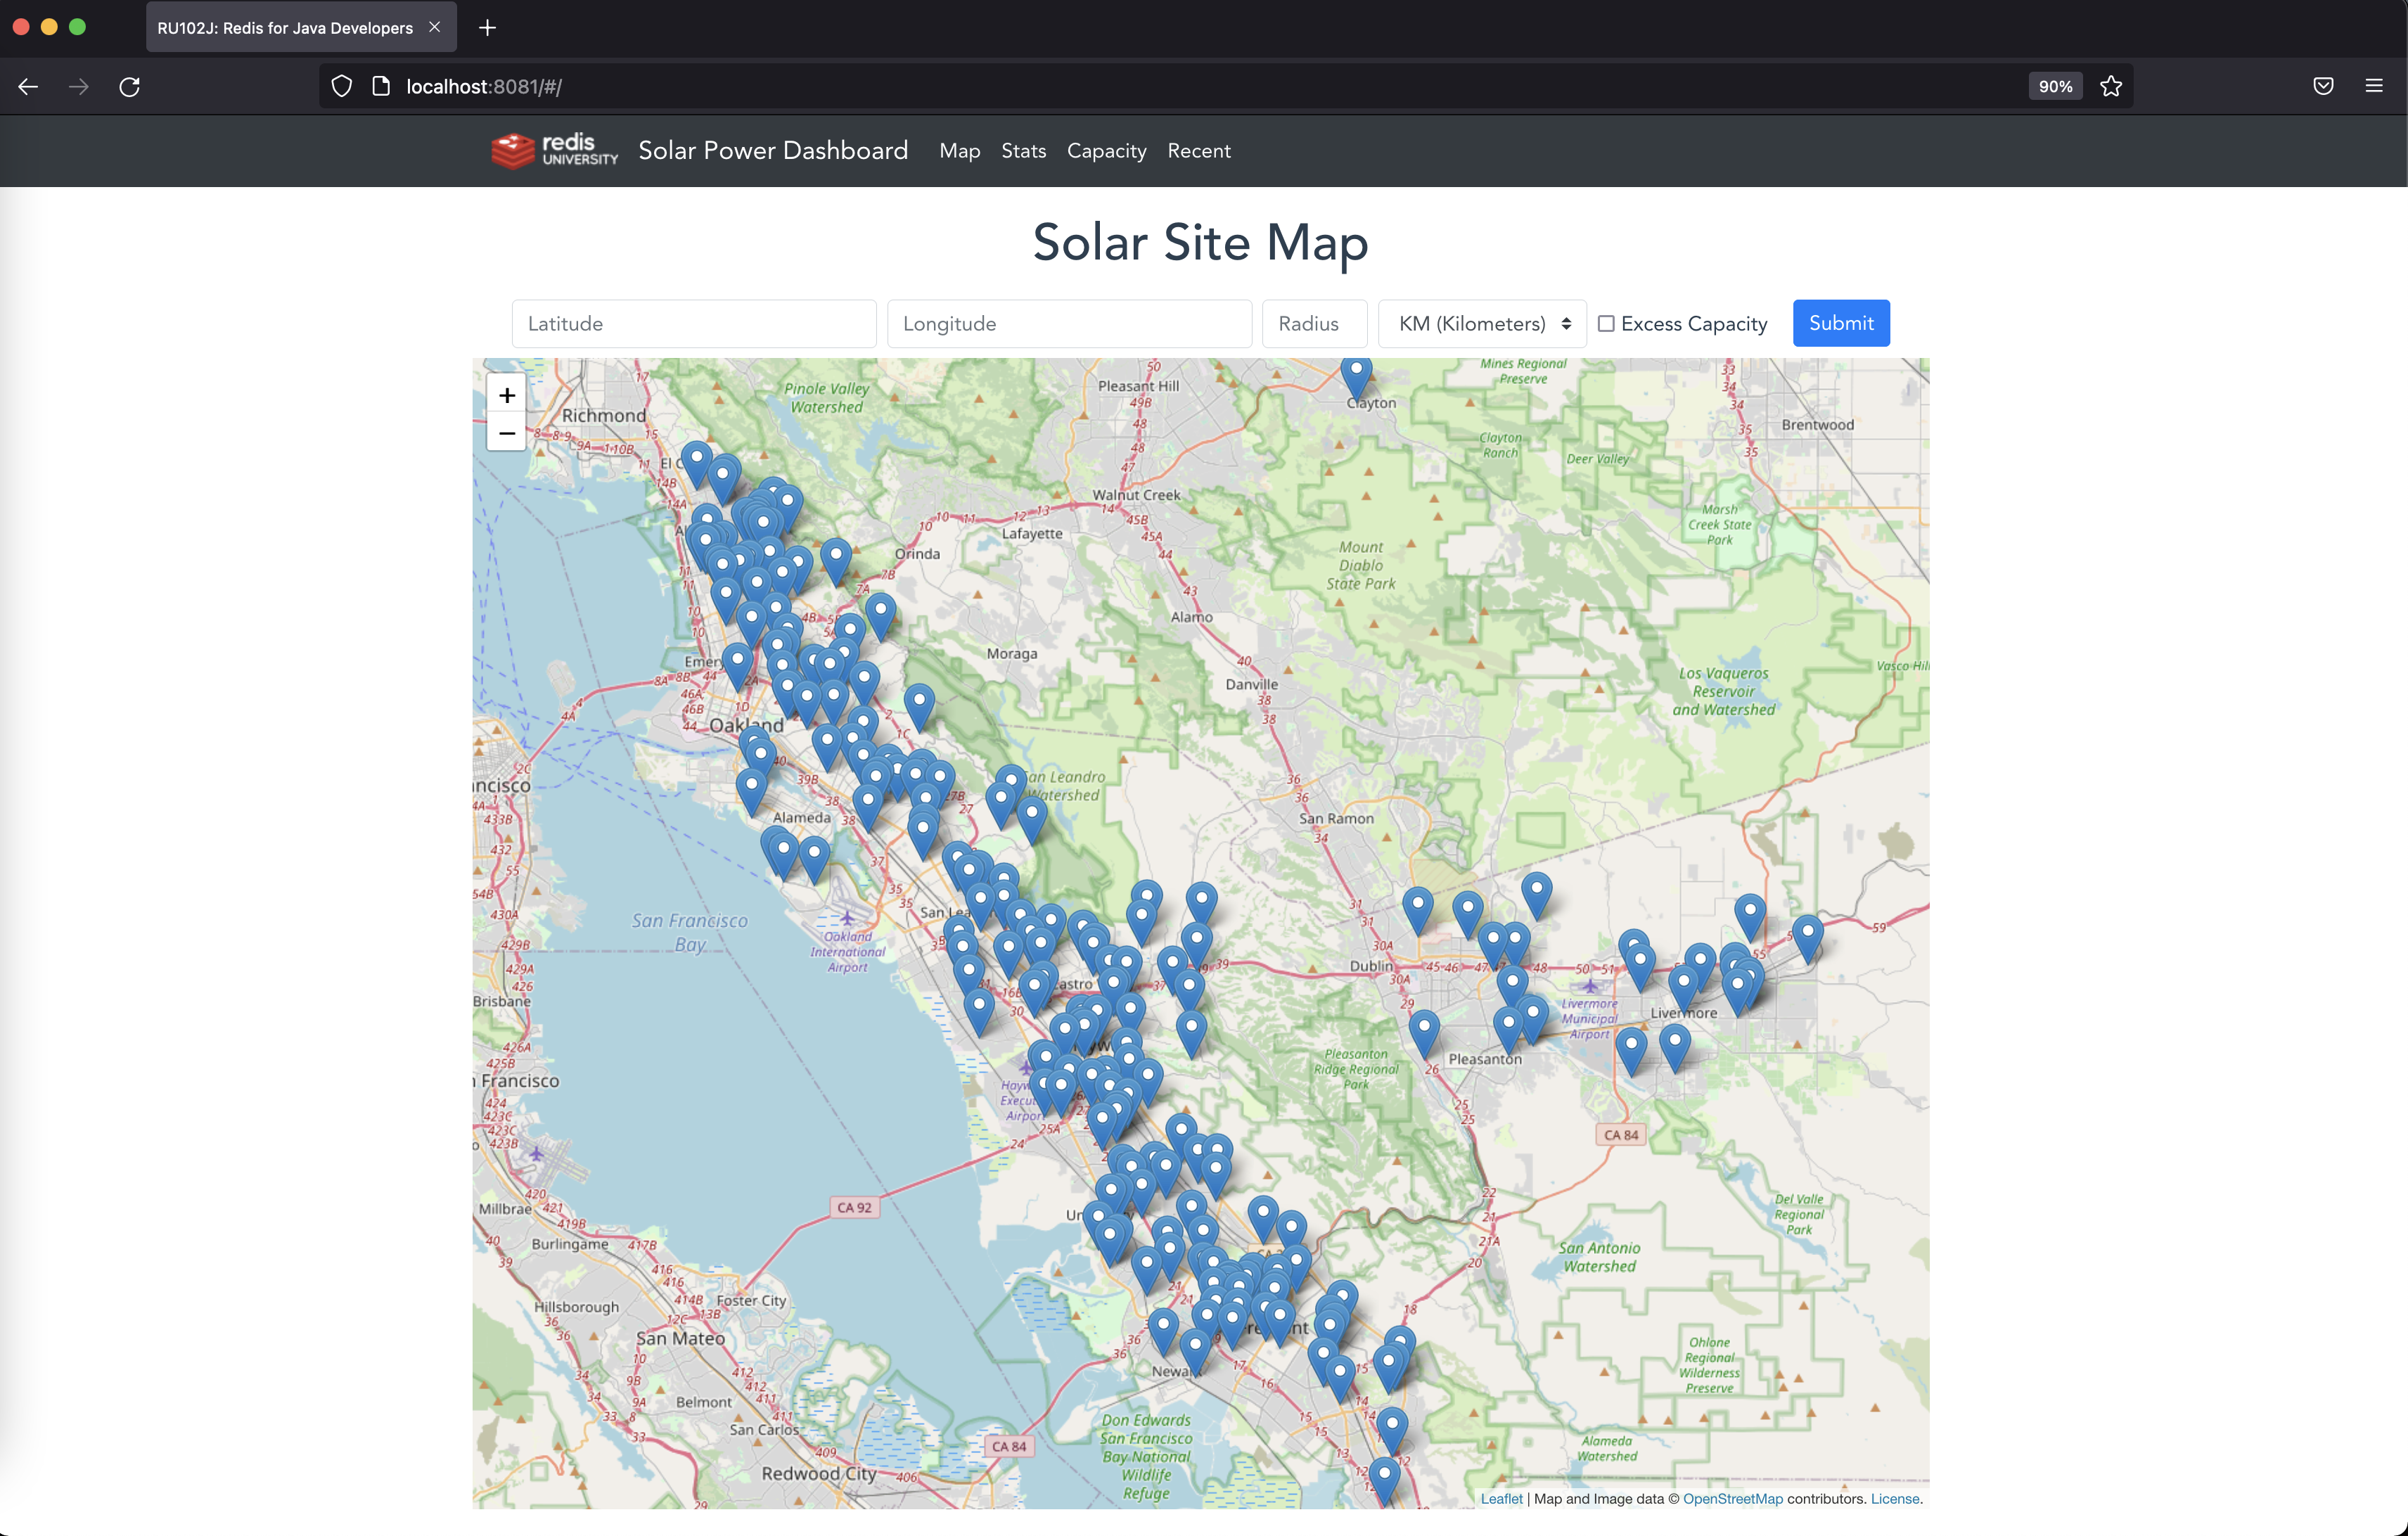2408x1536 pixels.
Task: Focus the Latitude input field
Action: [x=693, y=324]
